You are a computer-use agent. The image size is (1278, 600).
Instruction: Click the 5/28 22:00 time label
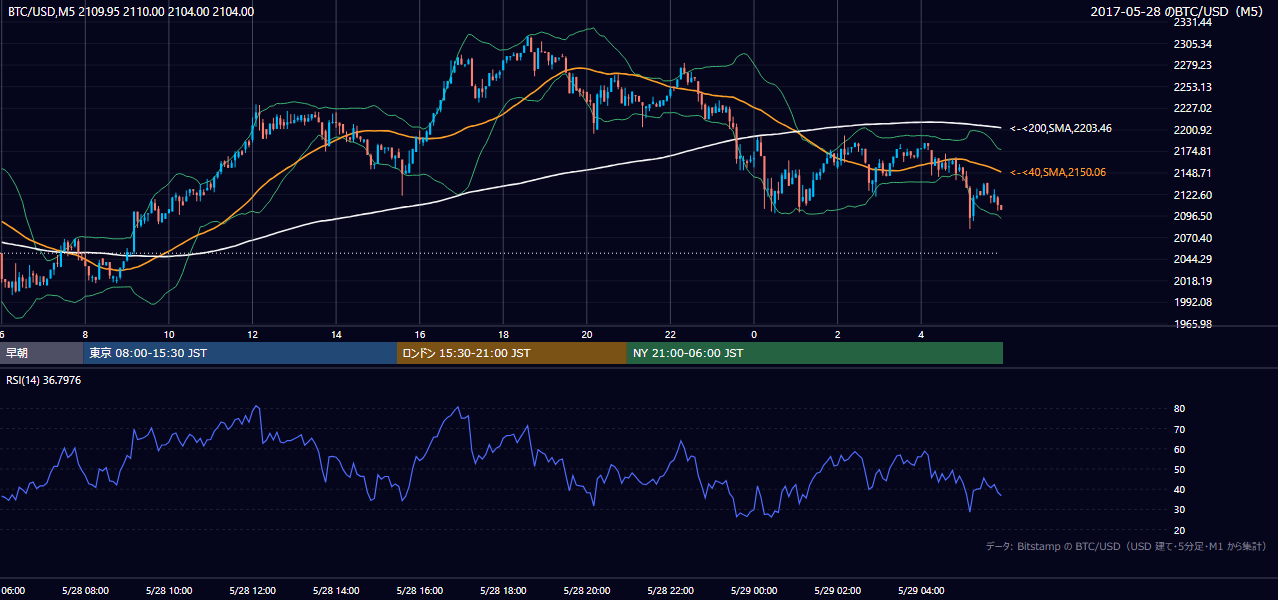point(669,591)
